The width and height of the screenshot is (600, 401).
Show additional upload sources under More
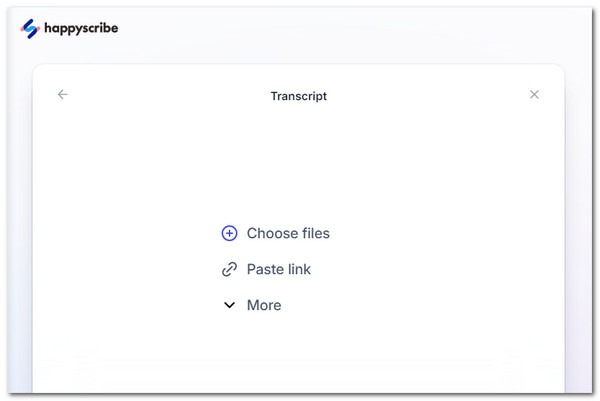pyautogui.click(x=253, y=305)
